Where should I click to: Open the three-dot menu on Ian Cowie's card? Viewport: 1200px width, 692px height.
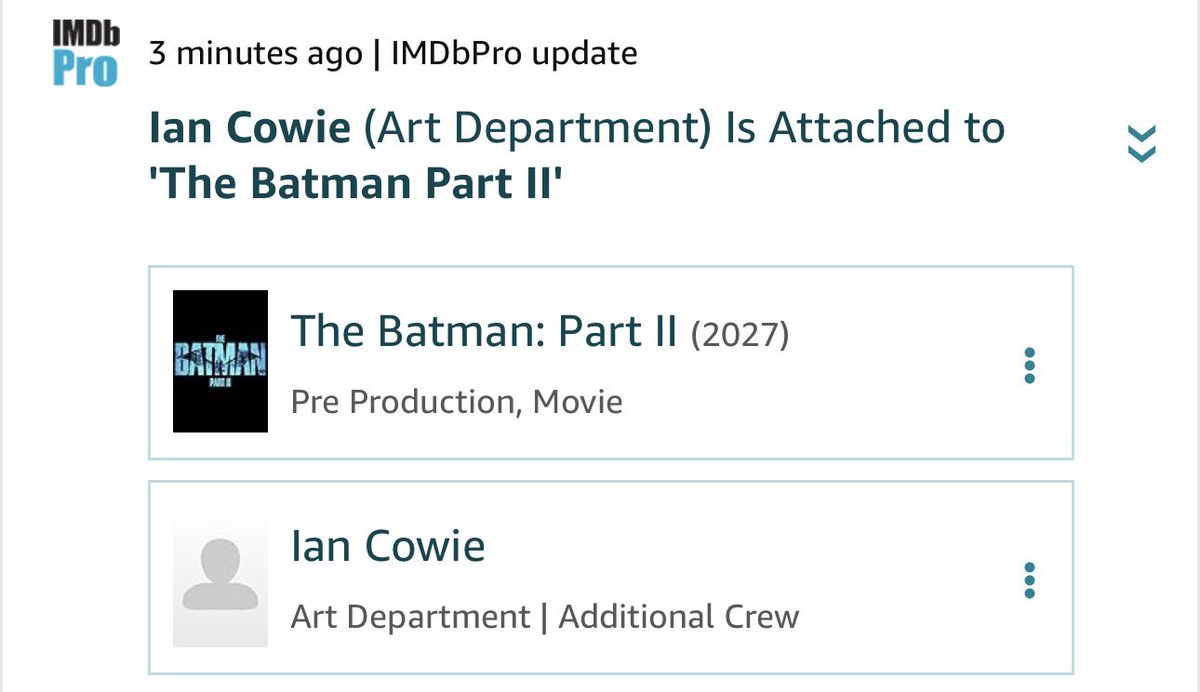click(x=1030, y=580)
